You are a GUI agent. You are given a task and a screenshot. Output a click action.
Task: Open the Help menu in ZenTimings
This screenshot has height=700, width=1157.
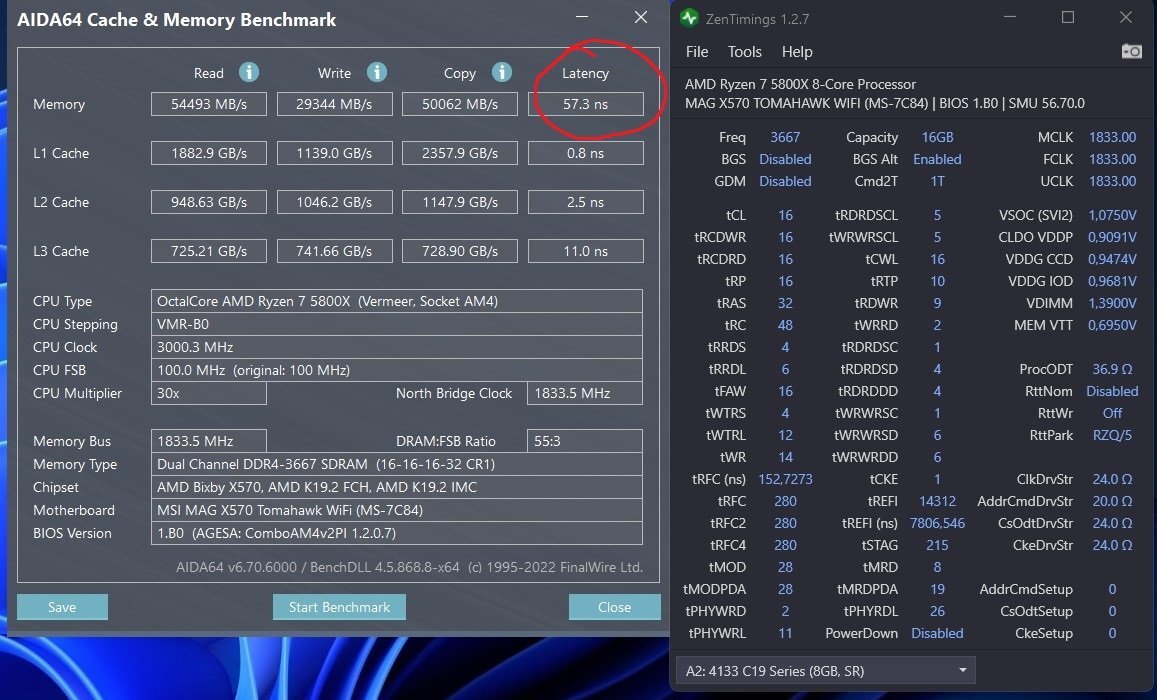pos(797,52)
